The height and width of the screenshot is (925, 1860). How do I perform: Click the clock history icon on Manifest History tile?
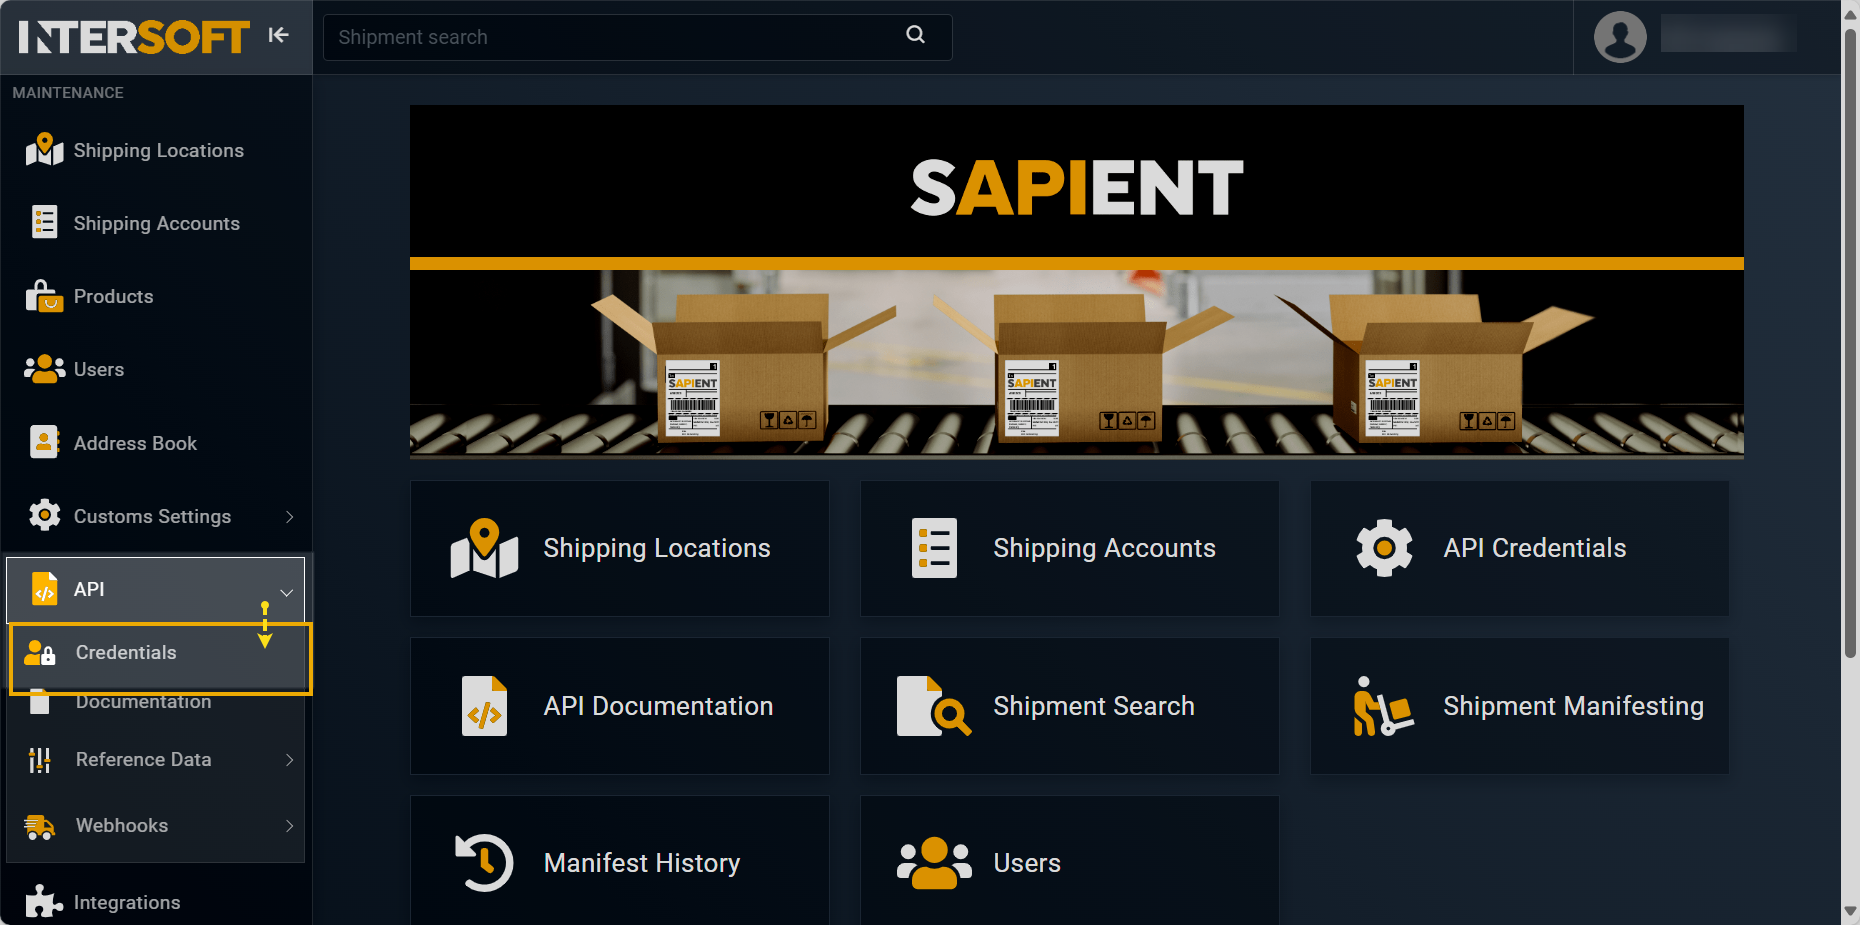484,862
